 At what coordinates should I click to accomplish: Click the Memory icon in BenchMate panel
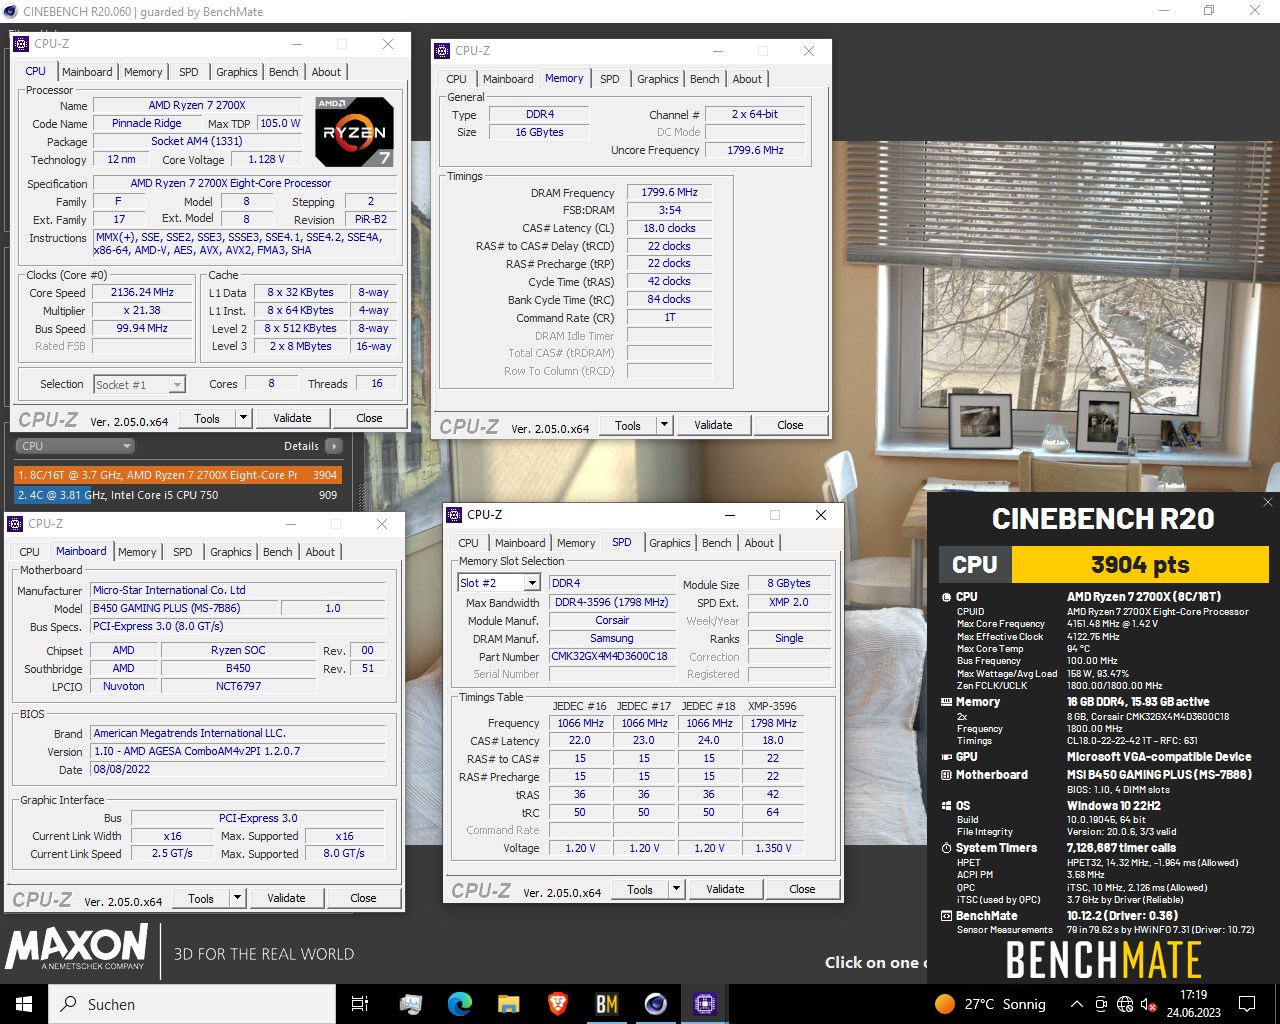tap(946, 702)
